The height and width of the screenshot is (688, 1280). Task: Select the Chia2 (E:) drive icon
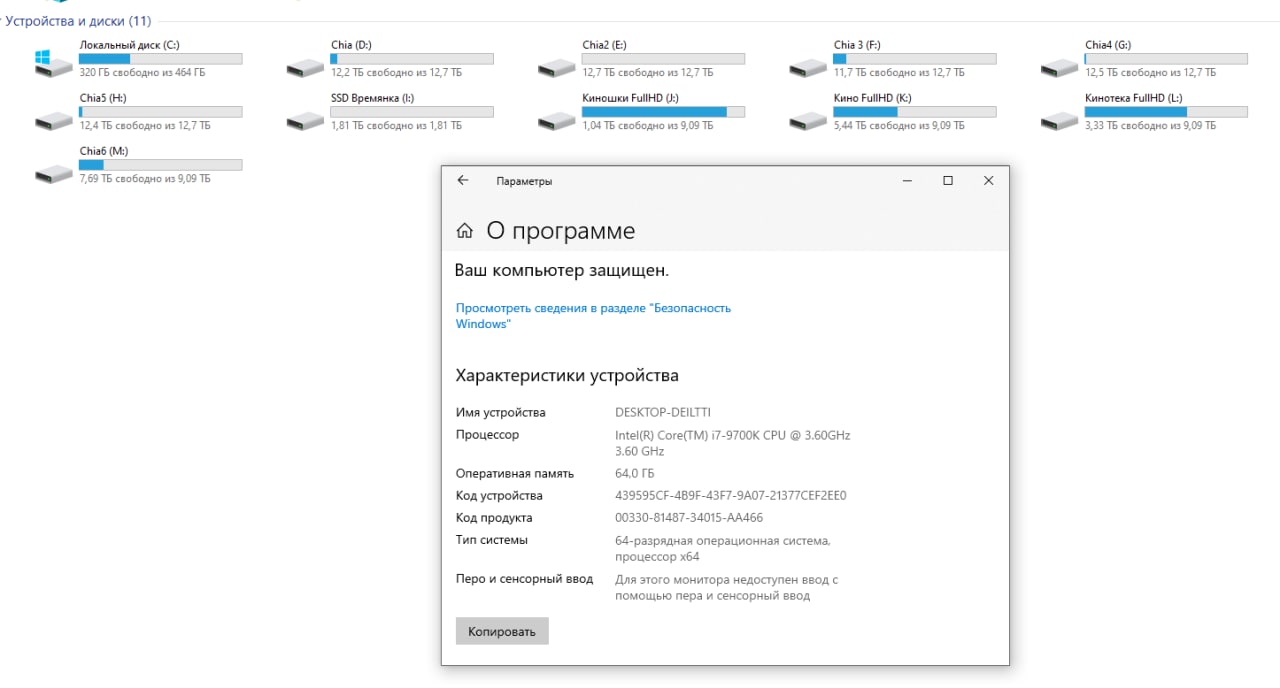[x=557, y=68]
